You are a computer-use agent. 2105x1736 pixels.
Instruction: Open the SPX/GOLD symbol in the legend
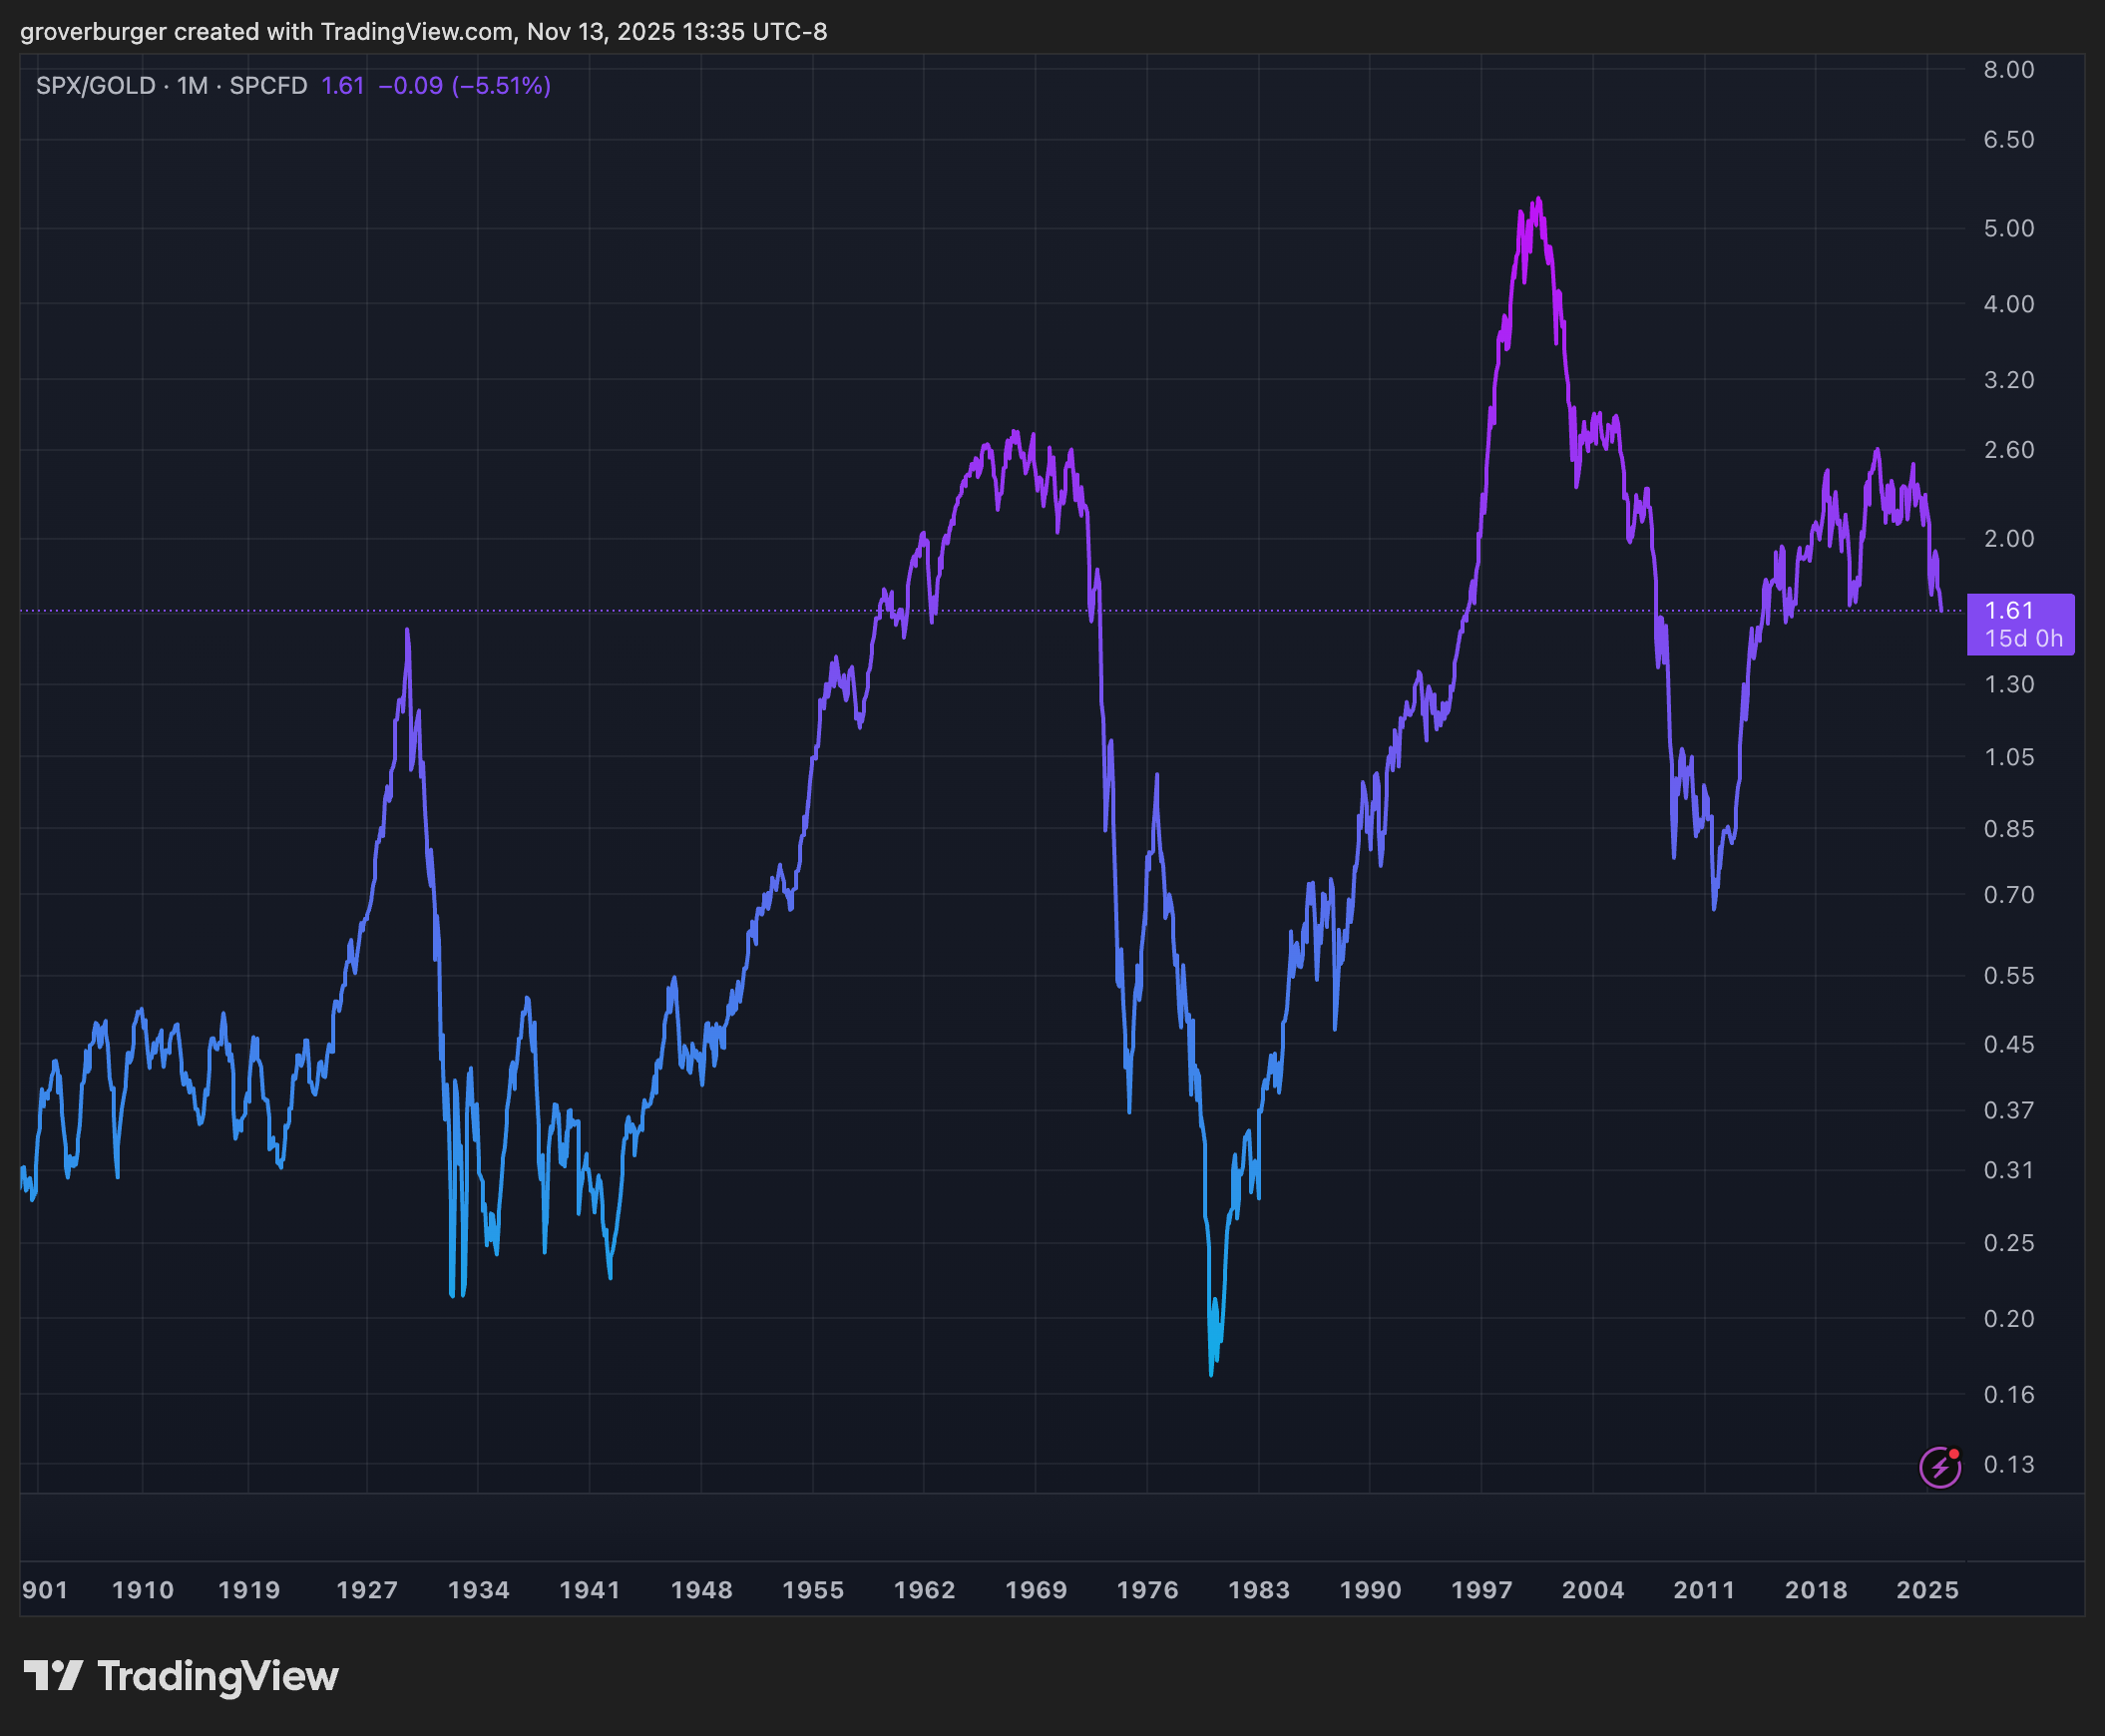point(95,85)
